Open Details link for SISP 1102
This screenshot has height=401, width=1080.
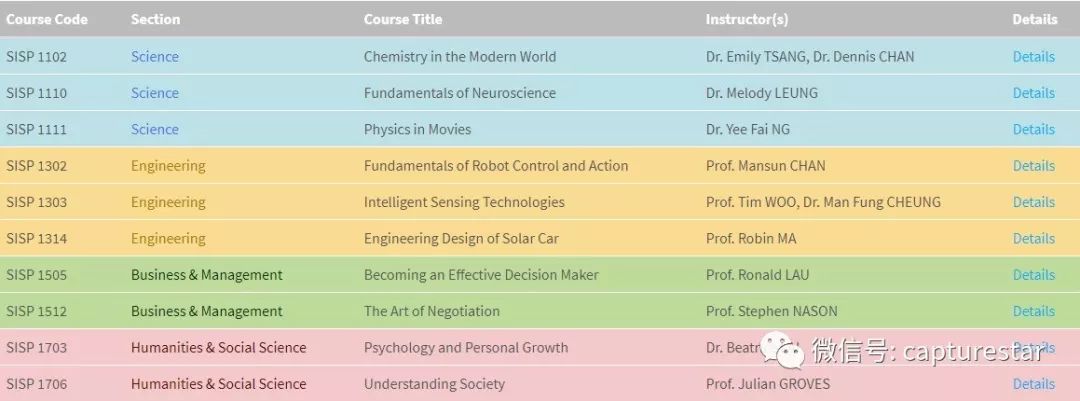point(1033,57)
